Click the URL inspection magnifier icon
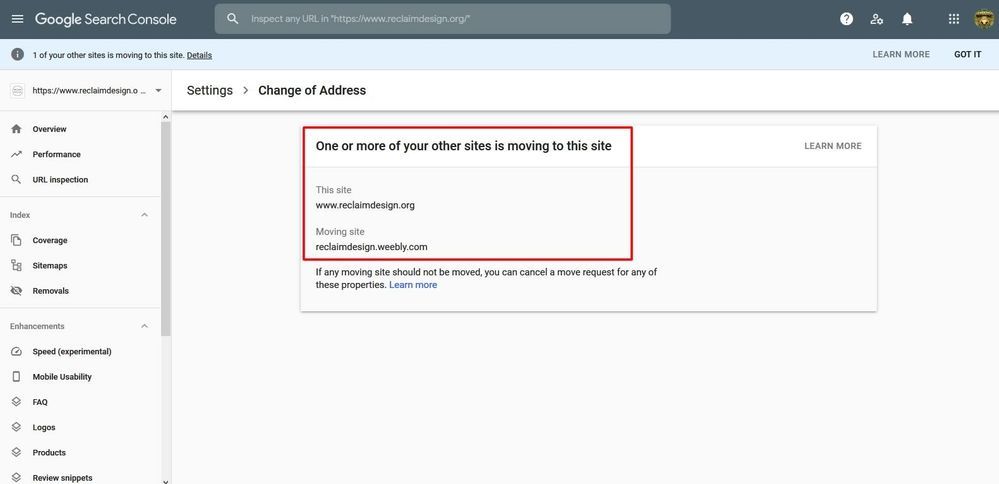 17,180
